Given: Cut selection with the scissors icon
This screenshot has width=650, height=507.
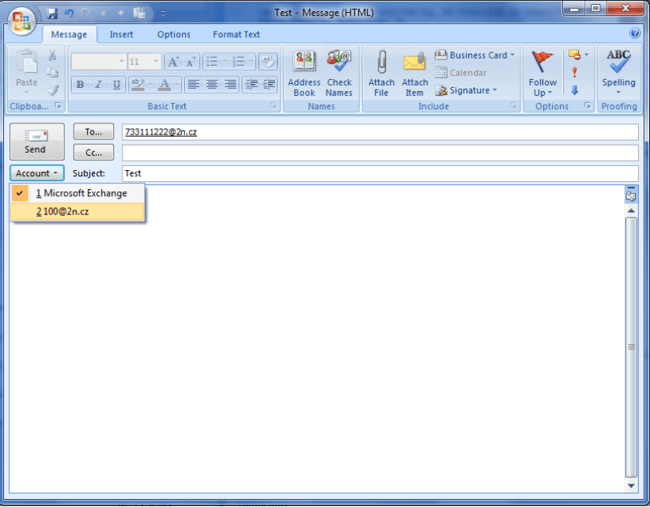Looking at the screenshot, I should tap(52, 55).
